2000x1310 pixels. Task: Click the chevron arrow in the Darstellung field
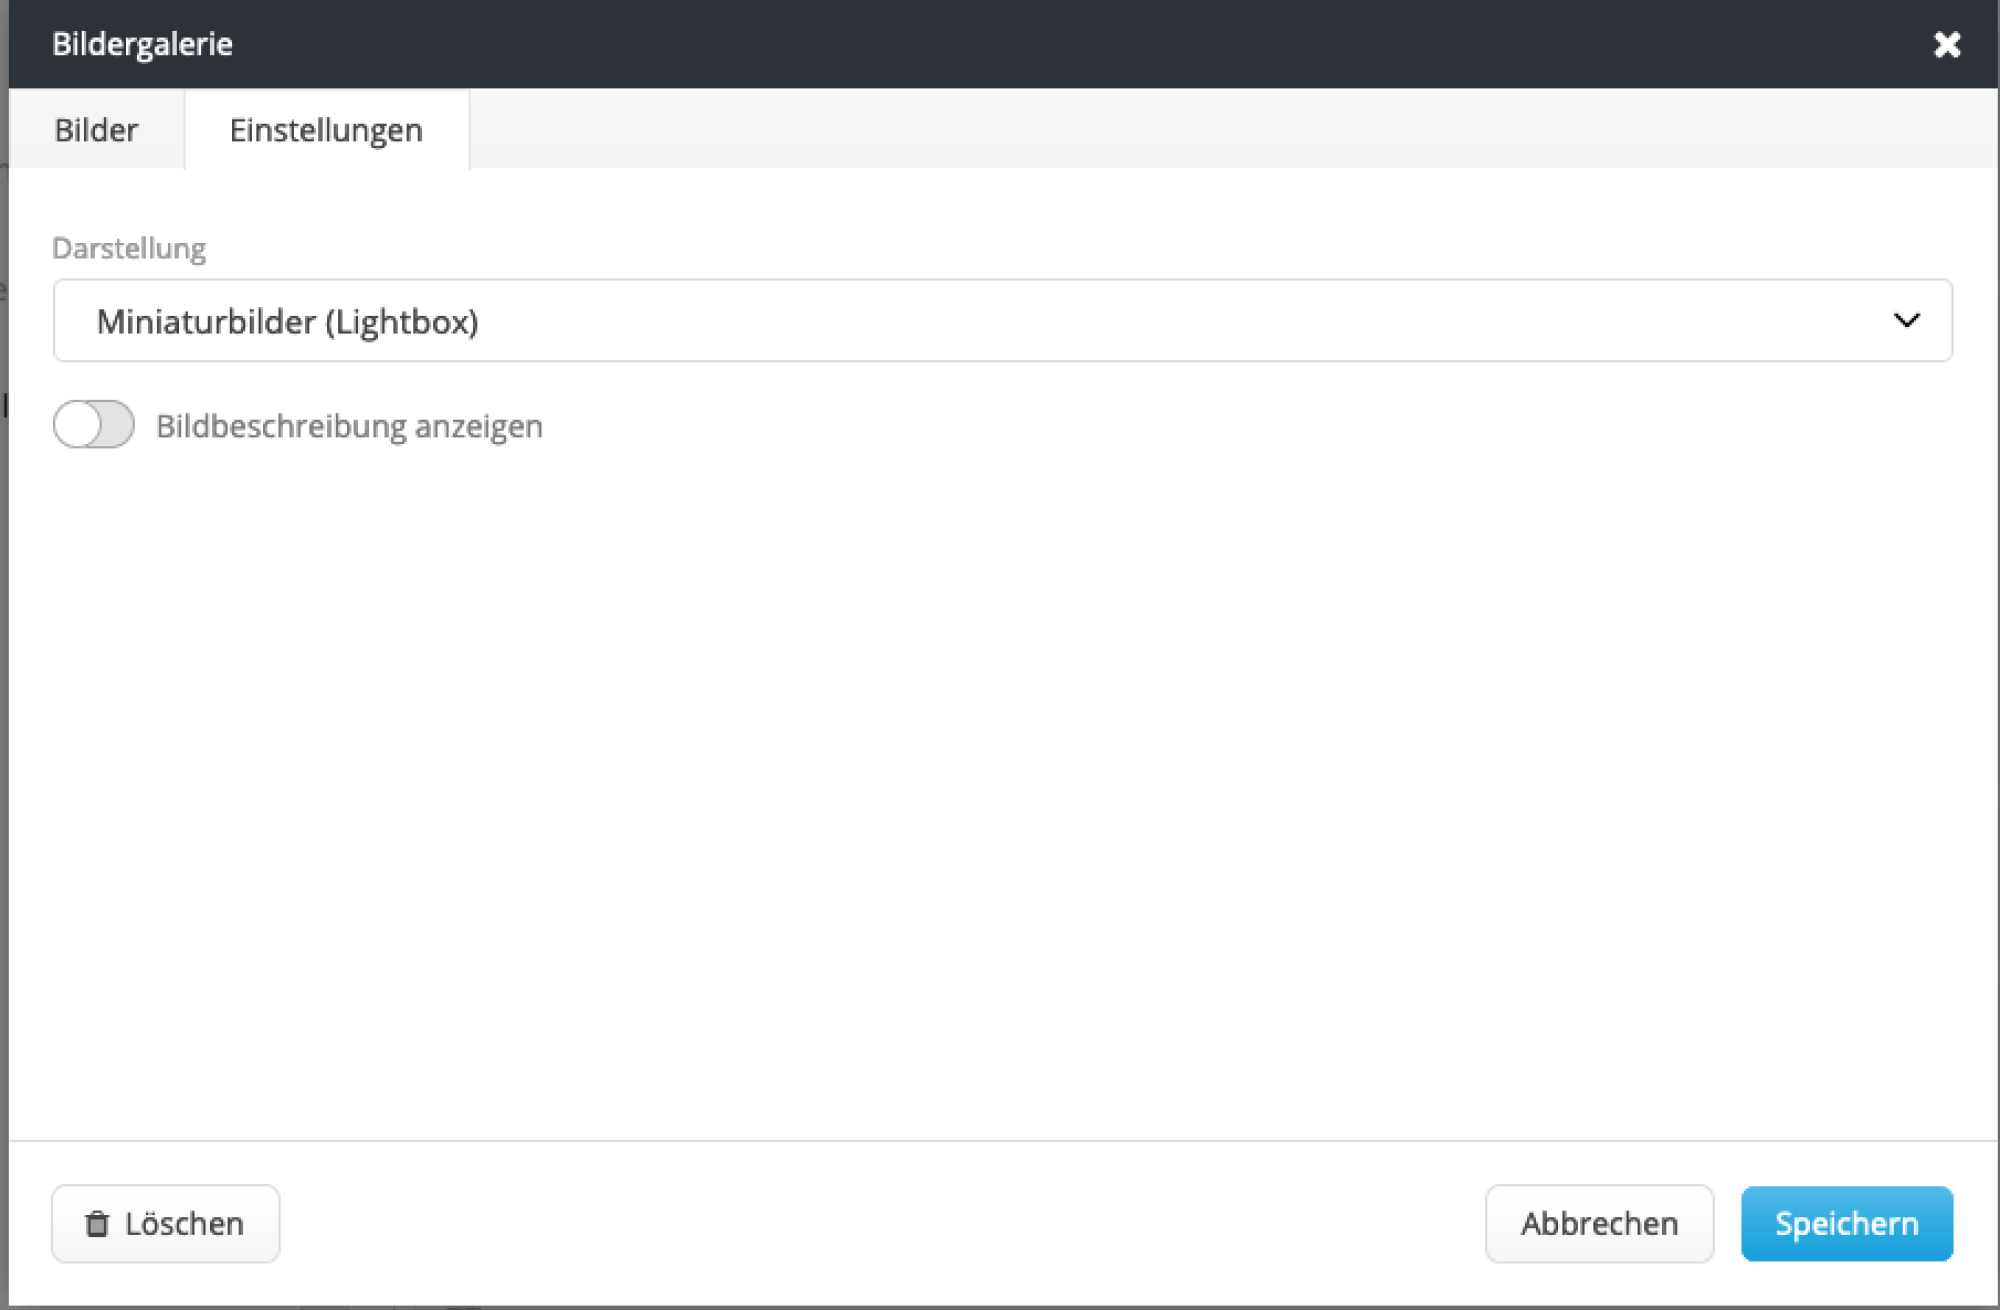point(1906,321)
